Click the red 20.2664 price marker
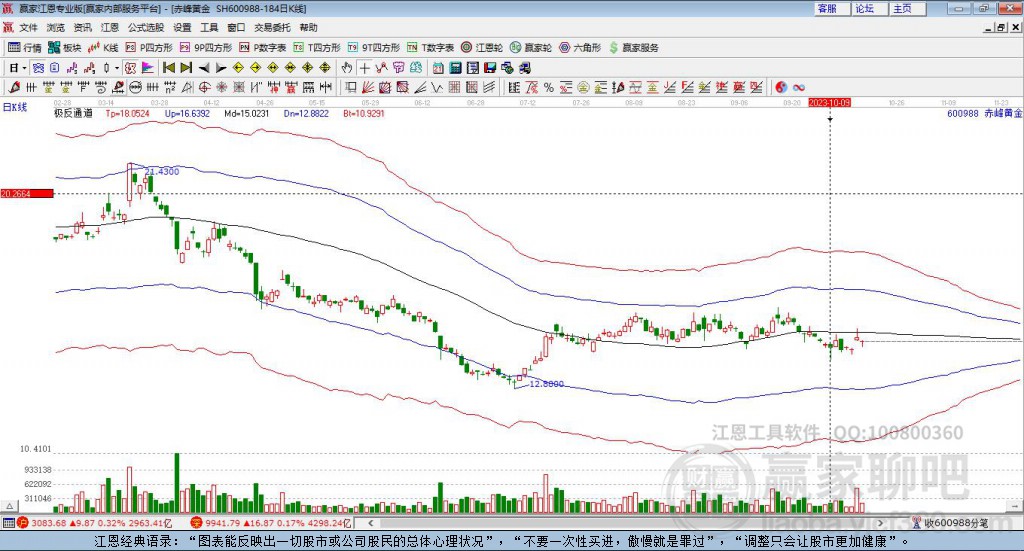1024x551 pixels. tap(27, 193)
